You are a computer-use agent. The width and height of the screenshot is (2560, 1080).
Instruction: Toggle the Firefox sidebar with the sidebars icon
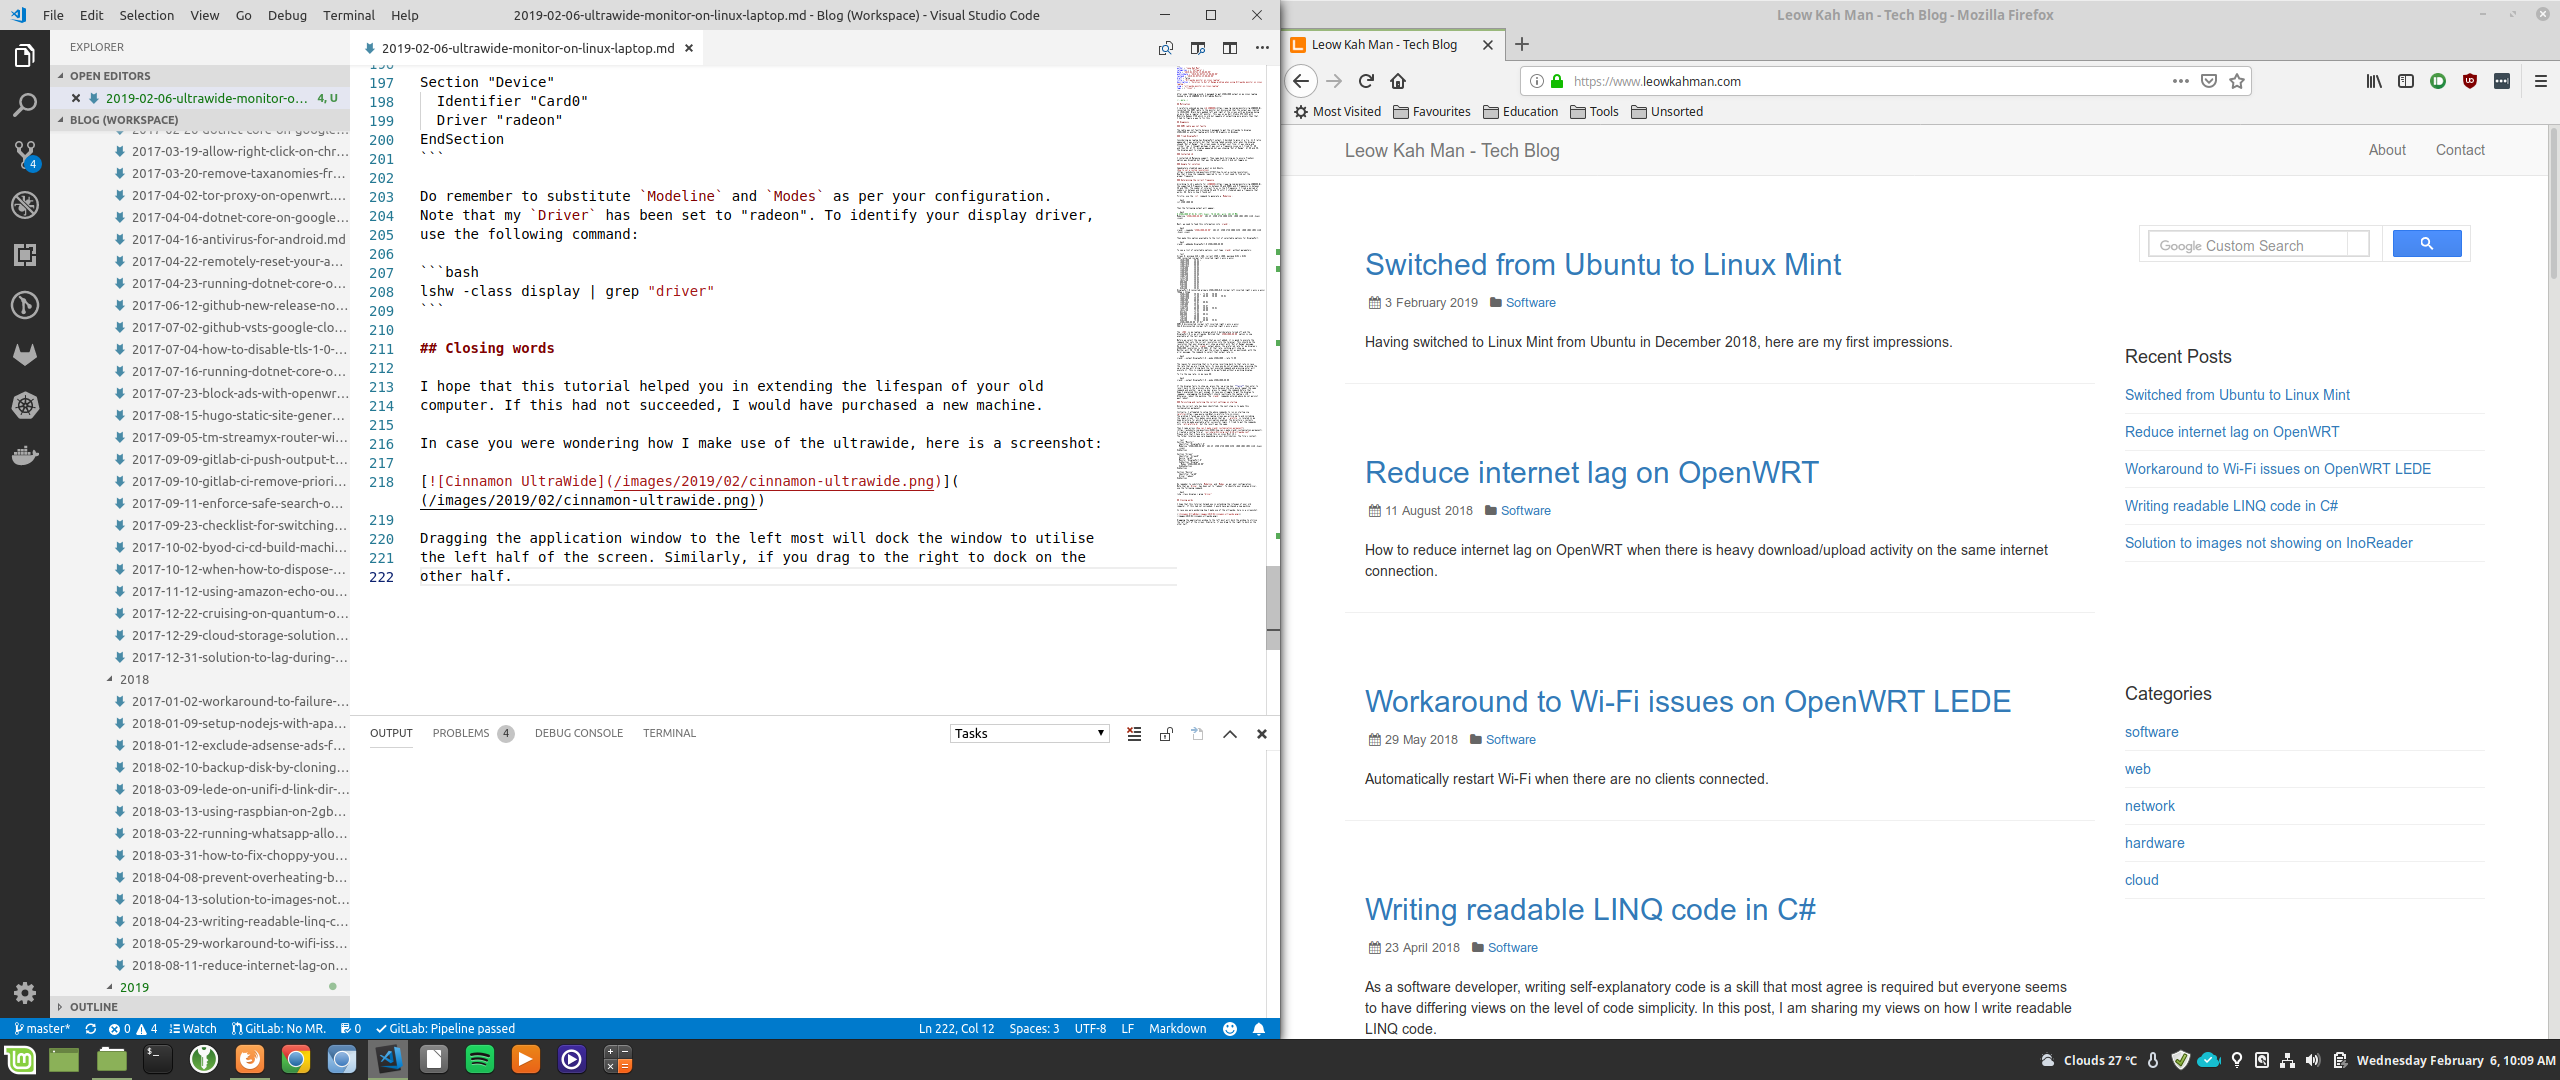click(2406, 81)
